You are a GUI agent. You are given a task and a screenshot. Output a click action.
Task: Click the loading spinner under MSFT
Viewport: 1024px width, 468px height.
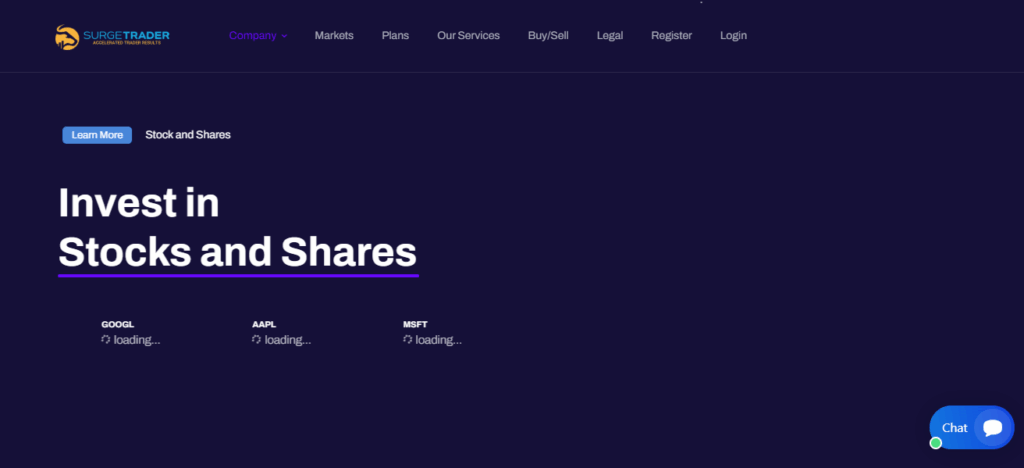pos(408,340)
